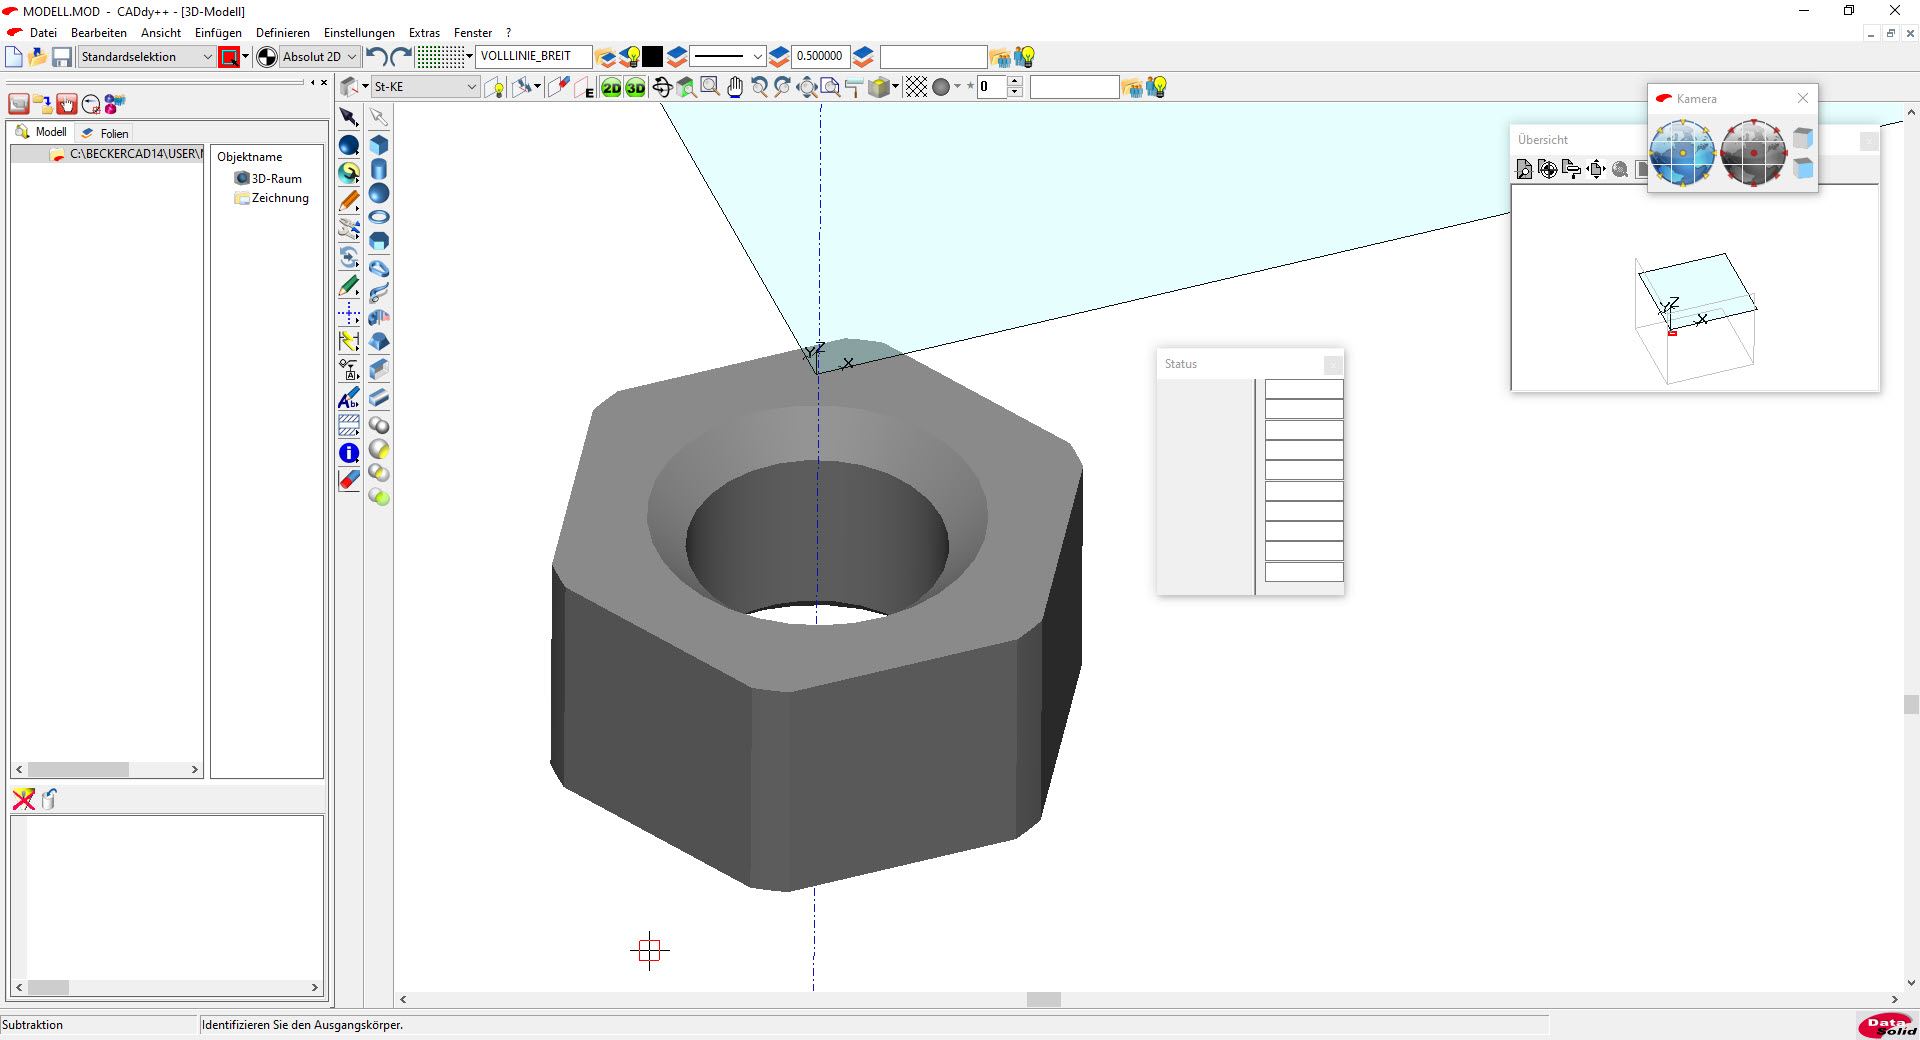1920x1040 pixels.
Task: Close the Kamera panel
Action: (x=1802, y=98)
